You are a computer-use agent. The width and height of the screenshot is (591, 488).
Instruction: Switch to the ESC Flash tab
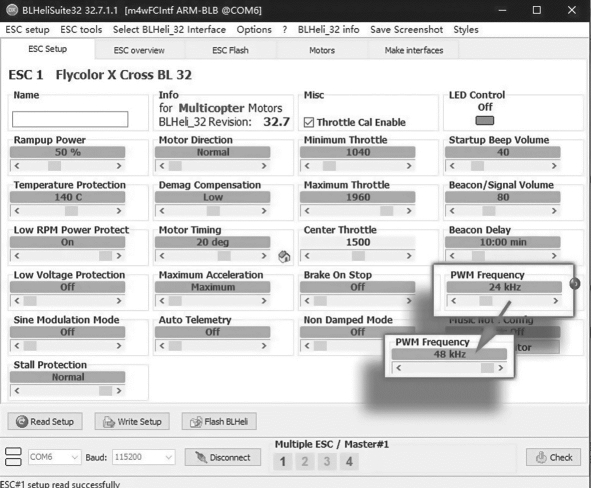(230, 50)
